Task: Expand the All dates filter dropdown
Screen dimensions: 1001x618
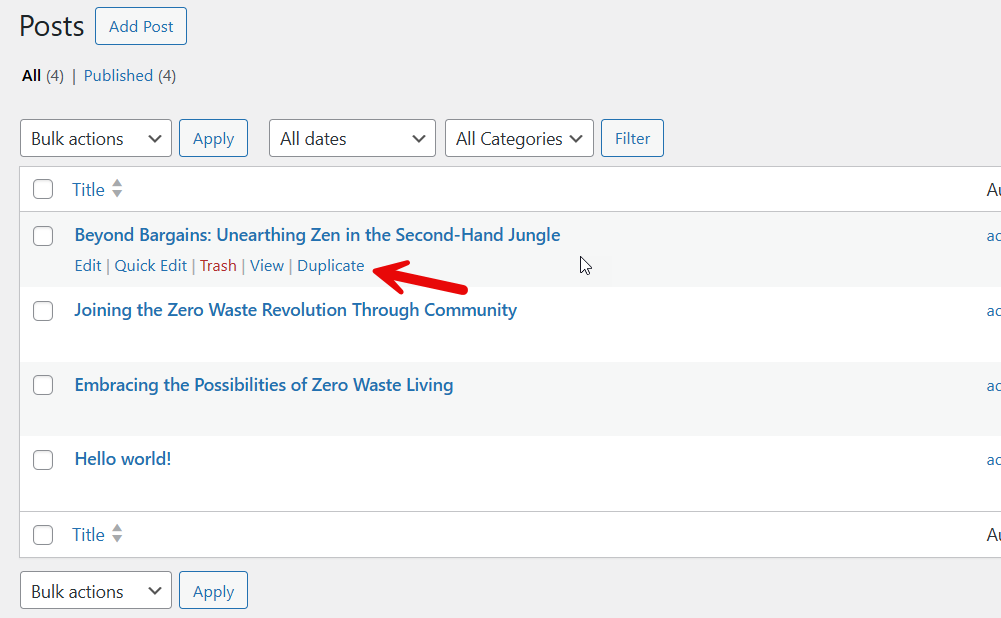Action: [x=352, y=139]
